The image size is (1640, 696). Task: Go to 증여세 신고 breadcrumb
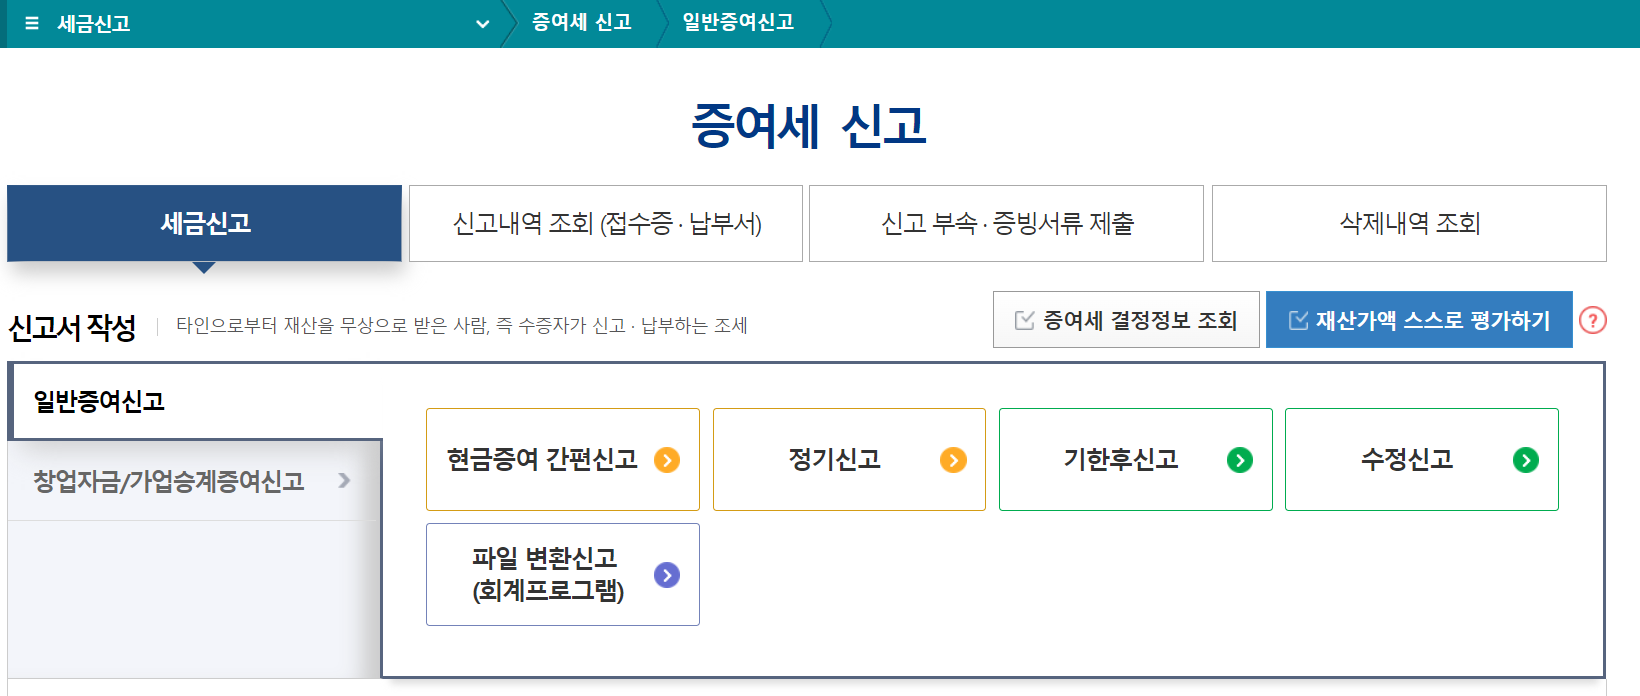coord(582,22)
